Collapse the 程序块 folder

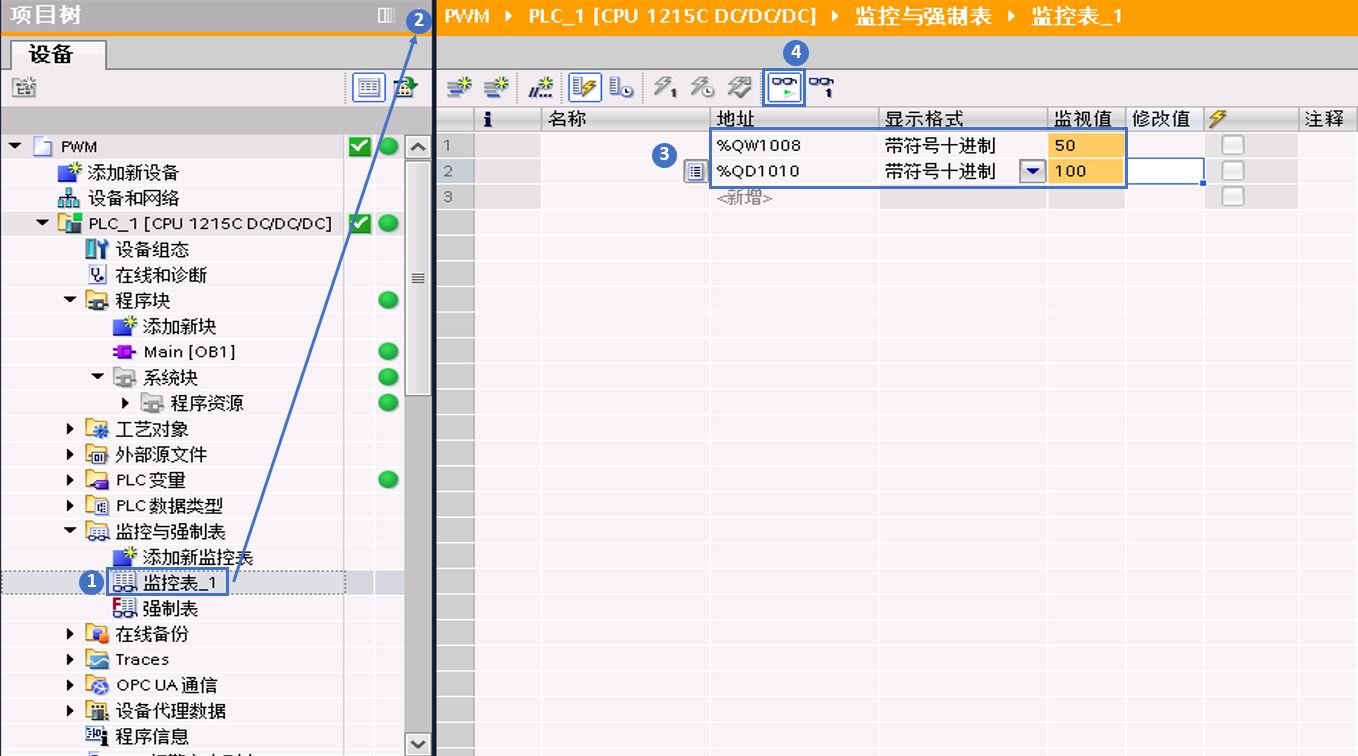[x=70, y=300]
